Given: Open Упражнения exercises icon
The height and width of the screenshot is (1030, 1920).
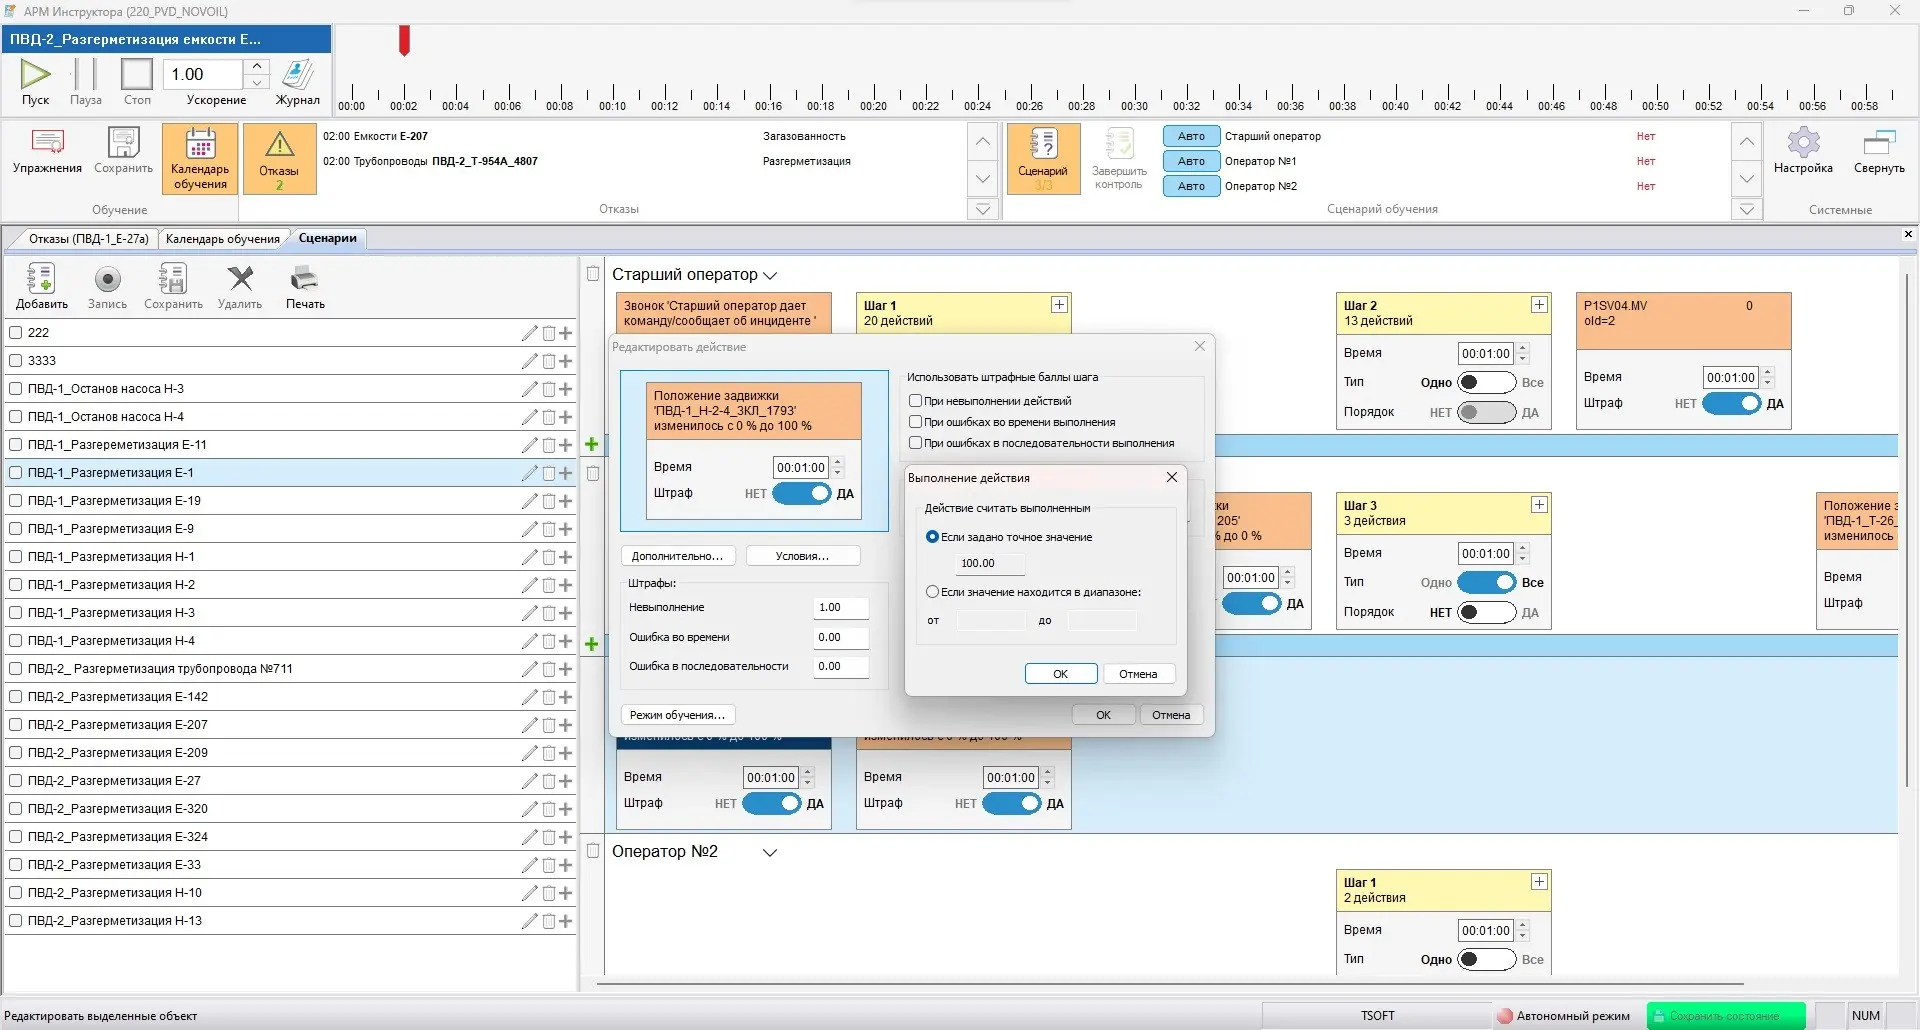Looking at the screenshot, I should pyautogui.click(x=47, y=143).
